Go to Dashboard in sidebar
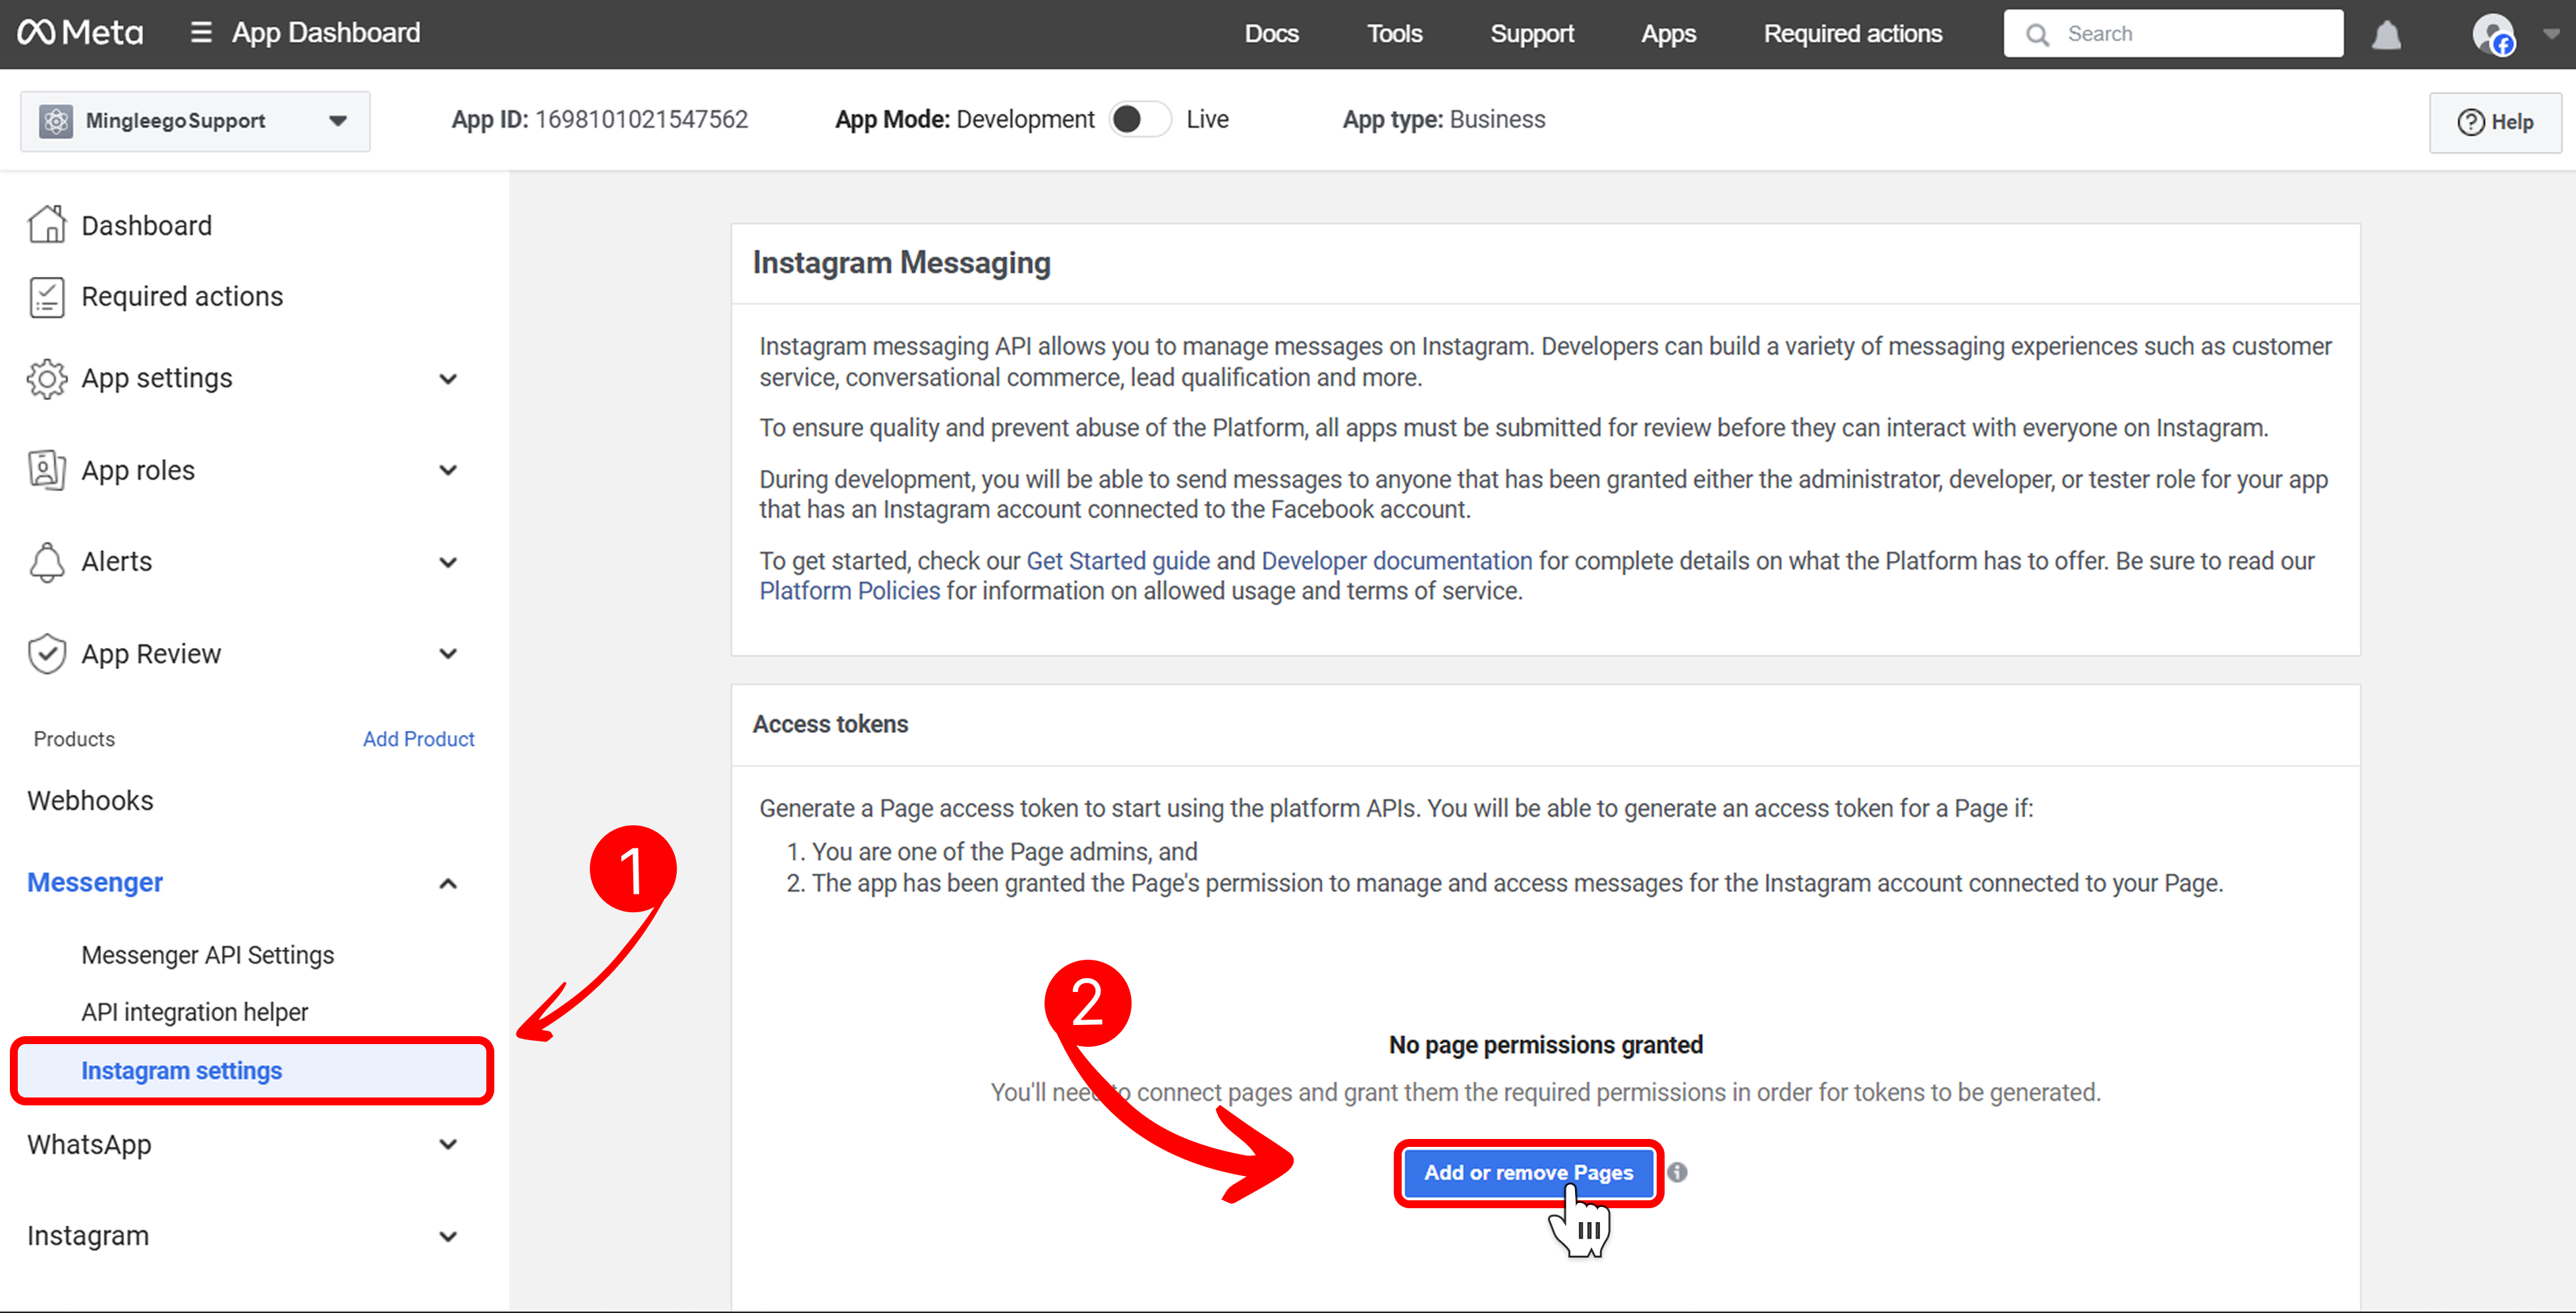 point(146,225)
